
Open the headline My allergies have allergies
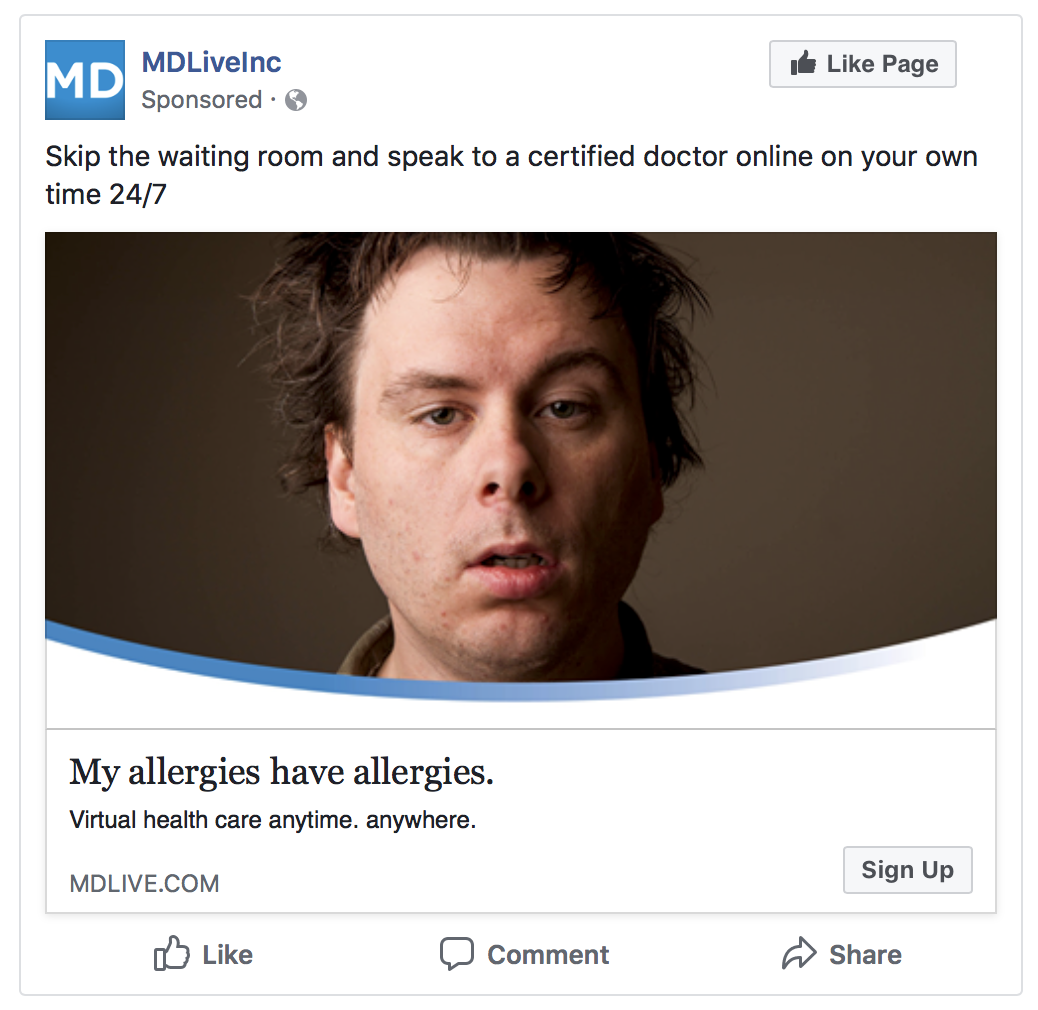281,772
